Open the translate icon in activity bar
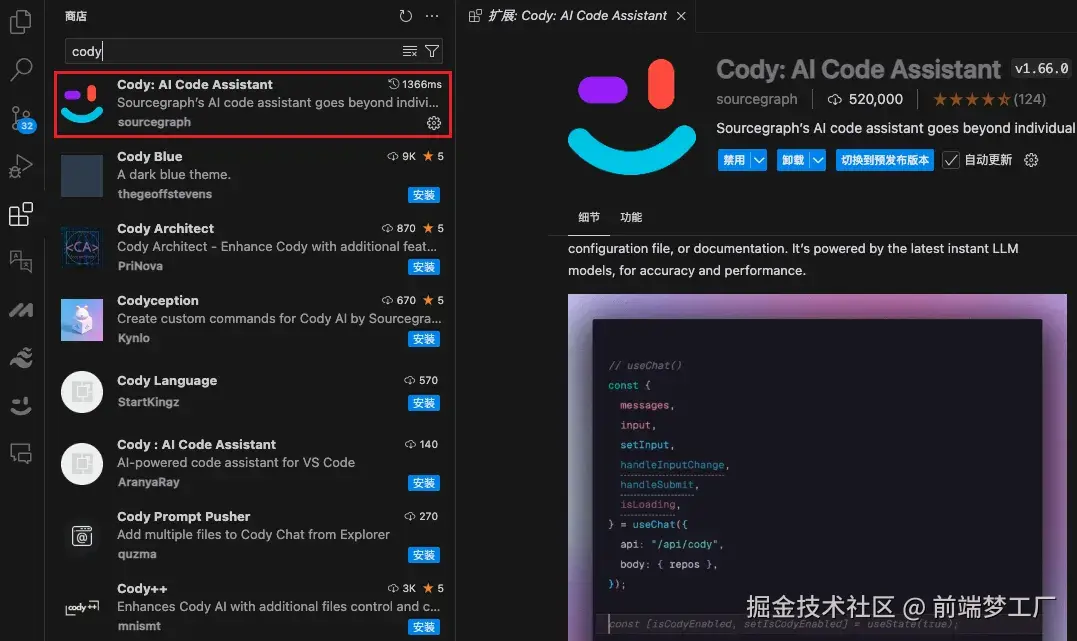 click(21, 261)
